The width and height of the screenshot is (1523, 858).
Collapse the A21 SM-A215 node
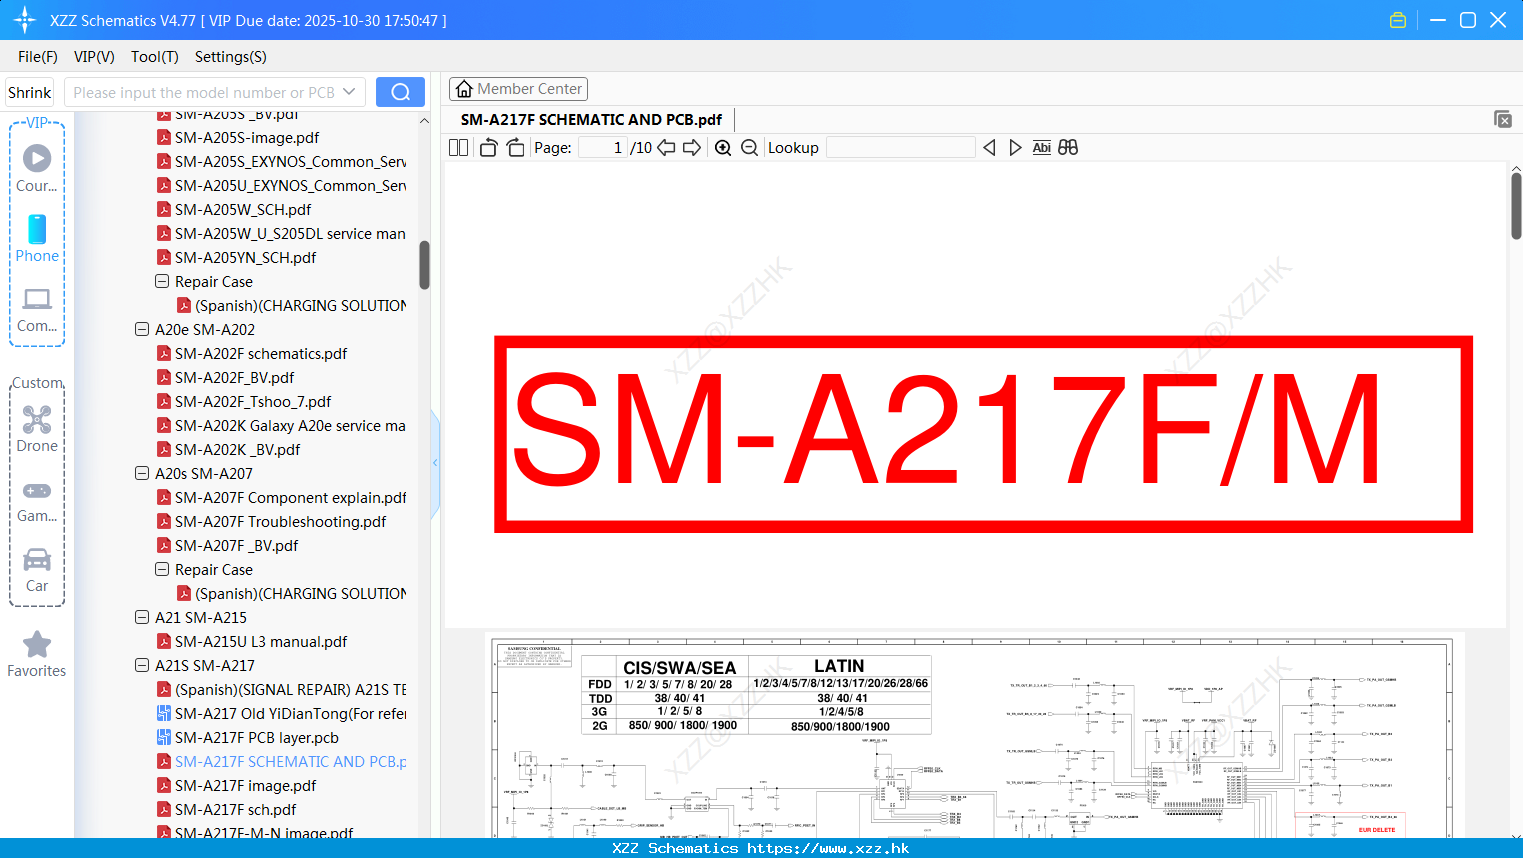(142, 617)
